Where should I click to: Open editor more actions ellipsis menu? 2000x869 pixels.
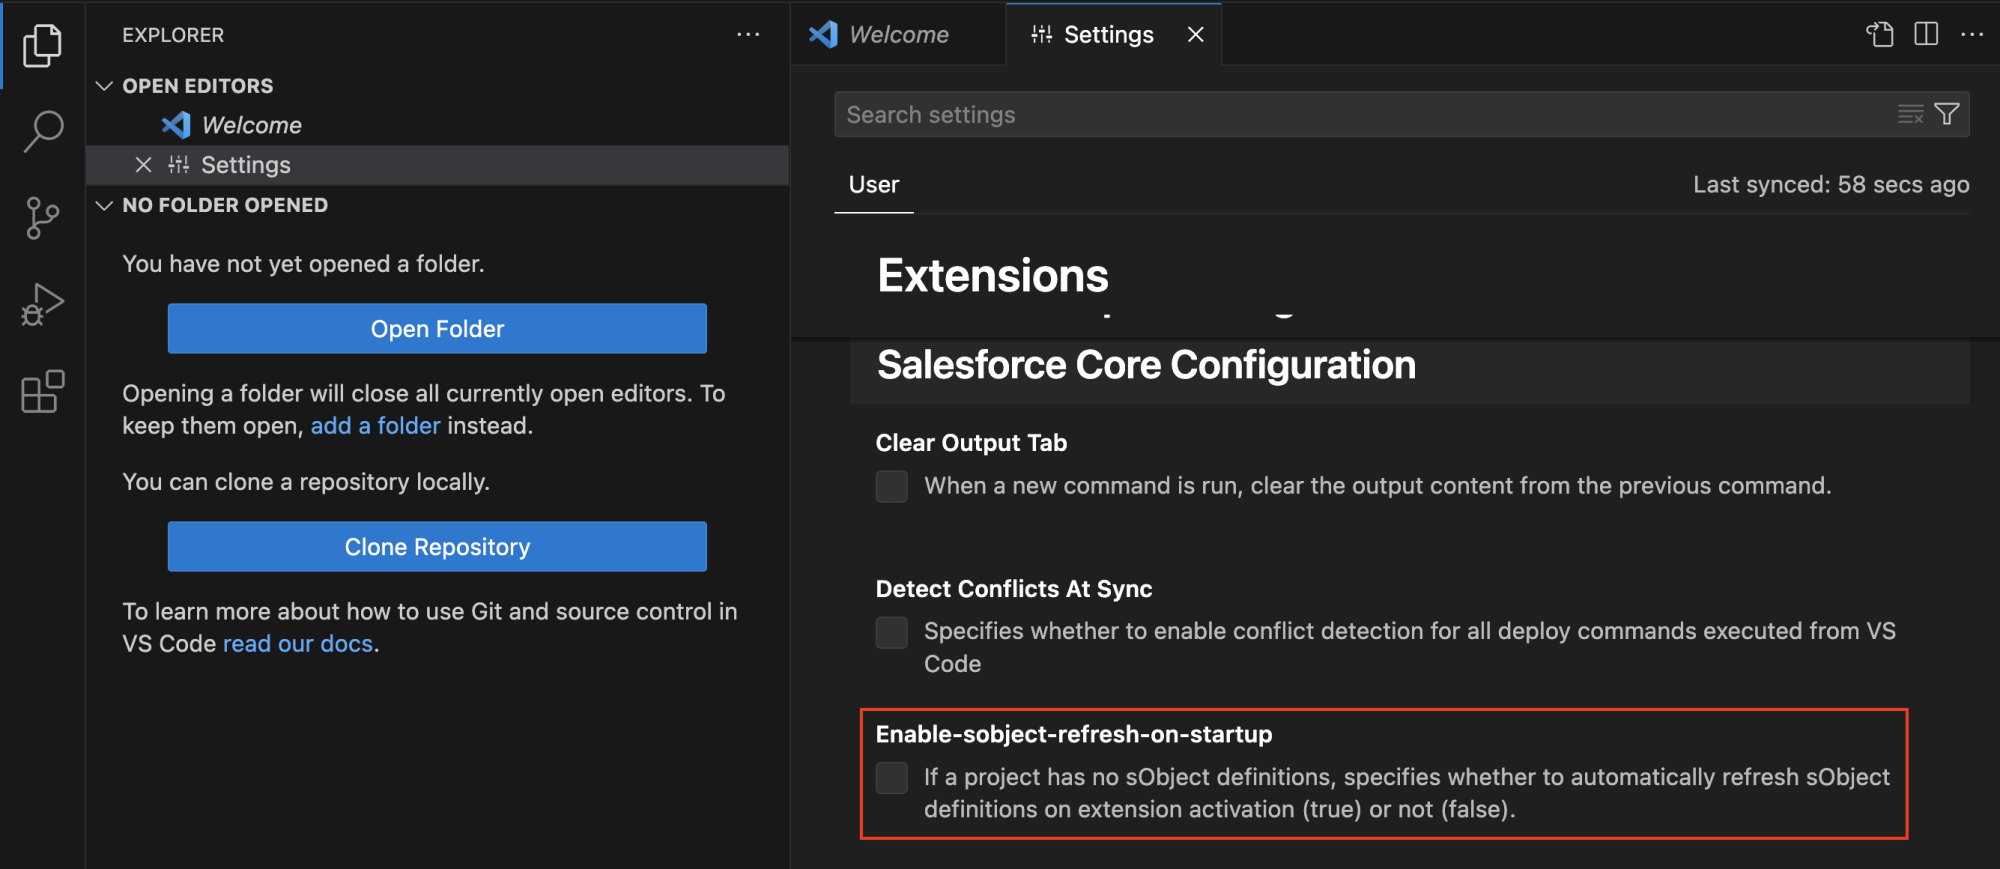pyautogui.click(x=1972, y=34)
